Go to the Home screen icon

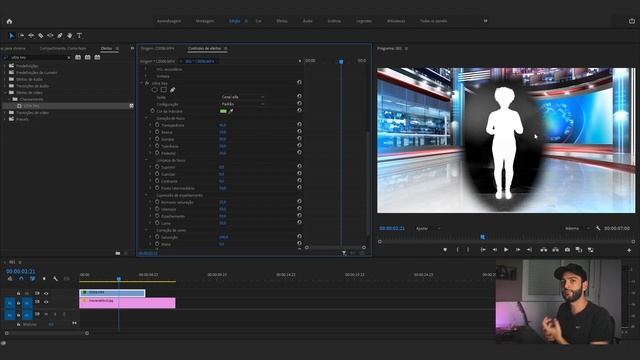pyautogui.click(x=9, y=21)
